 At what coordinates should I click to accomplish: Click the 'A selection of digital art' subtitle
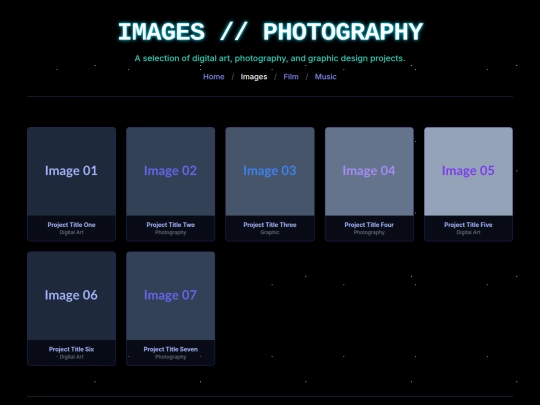coord(270,58)
